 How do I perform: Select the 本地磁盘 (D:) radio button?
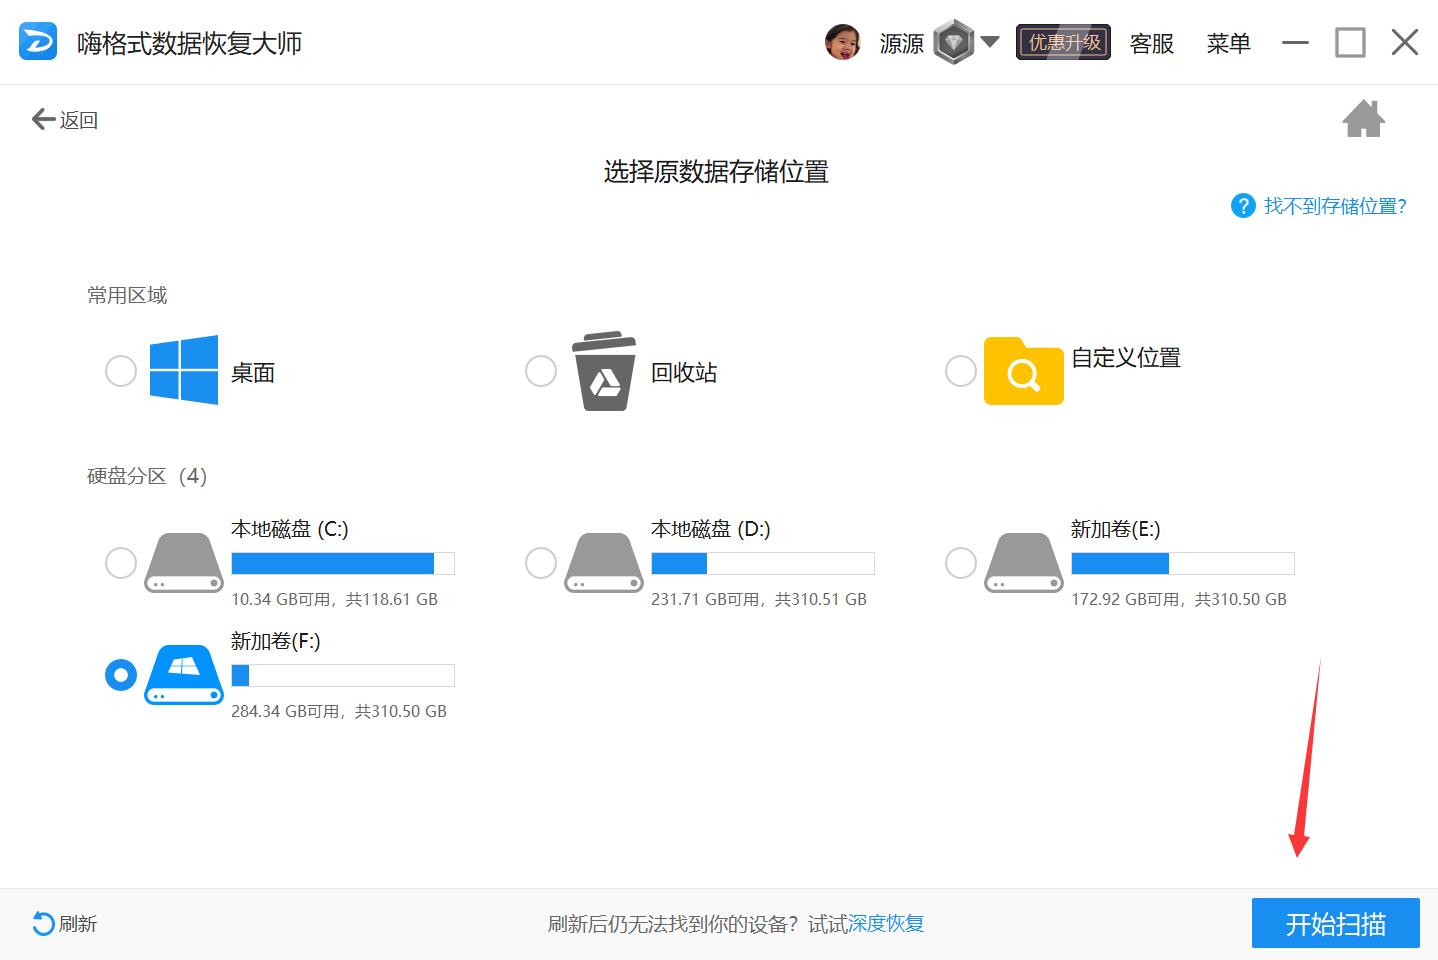point(540,563)
